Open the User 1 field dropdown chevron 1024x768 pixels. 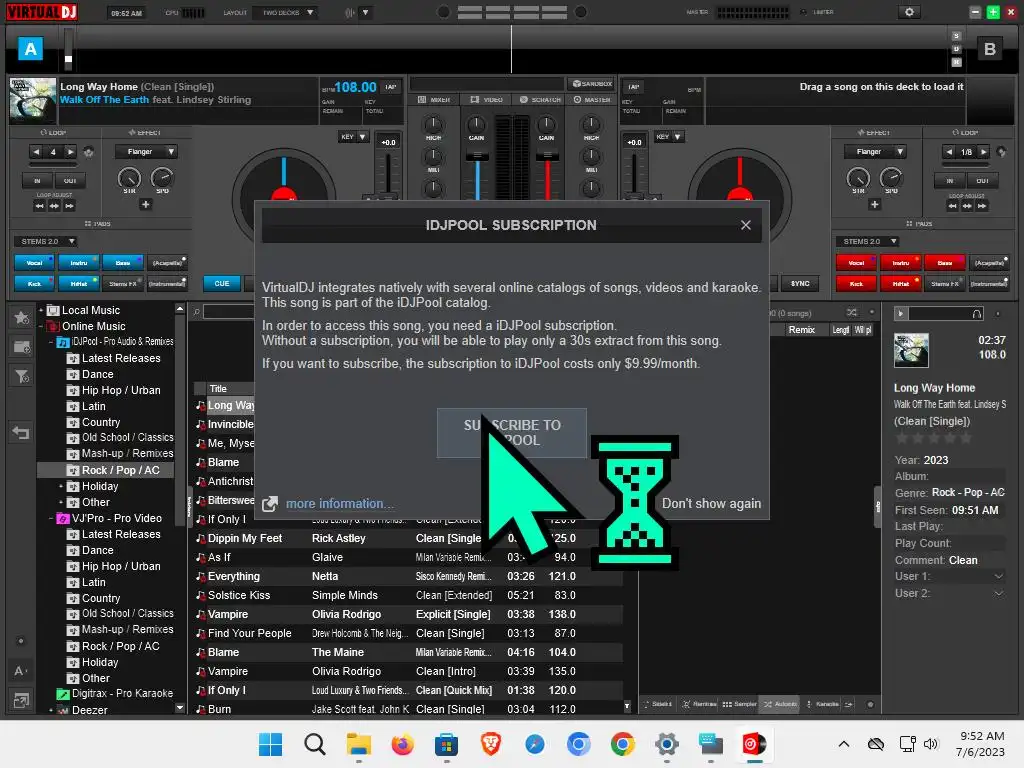click(x=999, y=576)
